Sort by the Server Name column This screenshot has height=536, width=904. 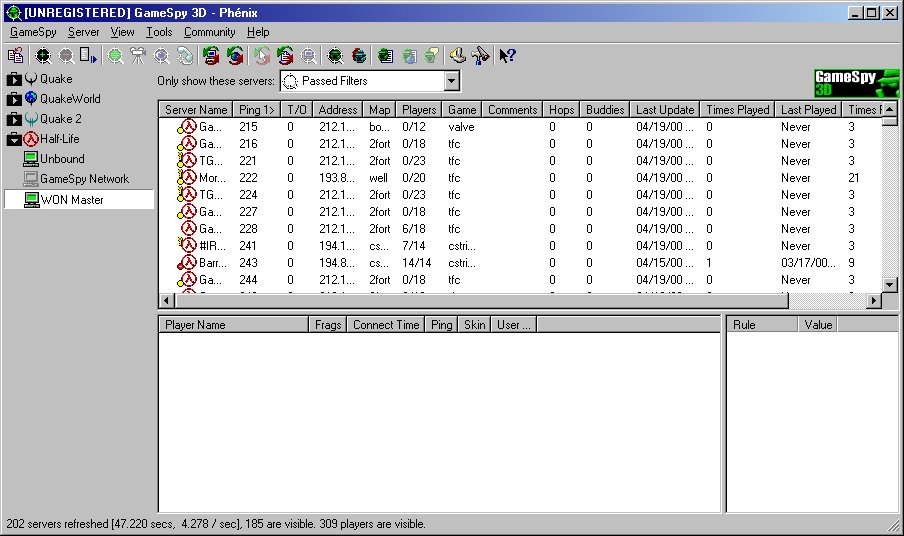click(196, 110)
